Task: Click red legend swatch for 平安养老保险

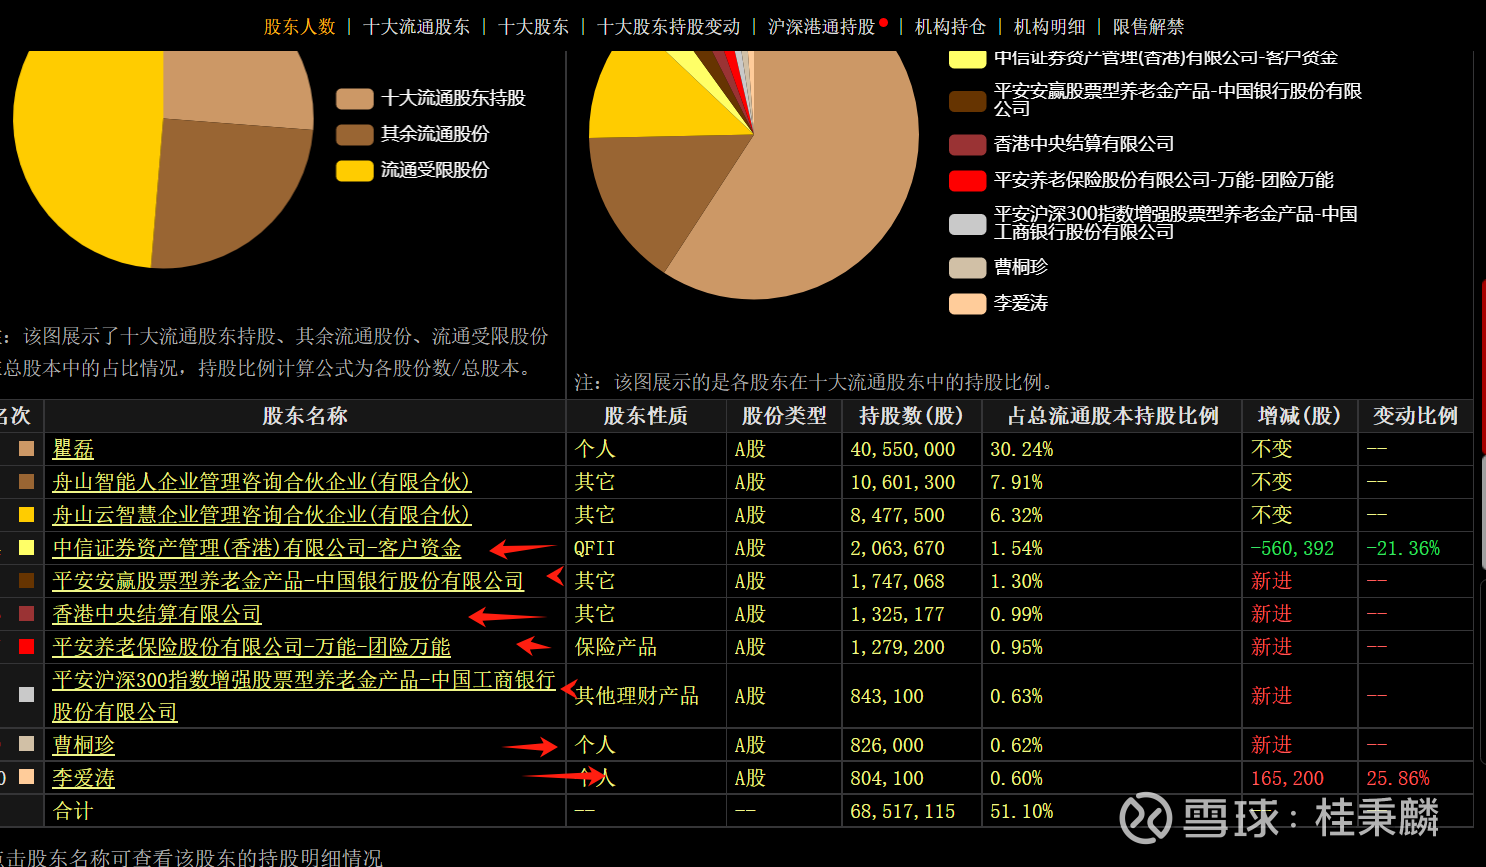Action: coord(967,180)
